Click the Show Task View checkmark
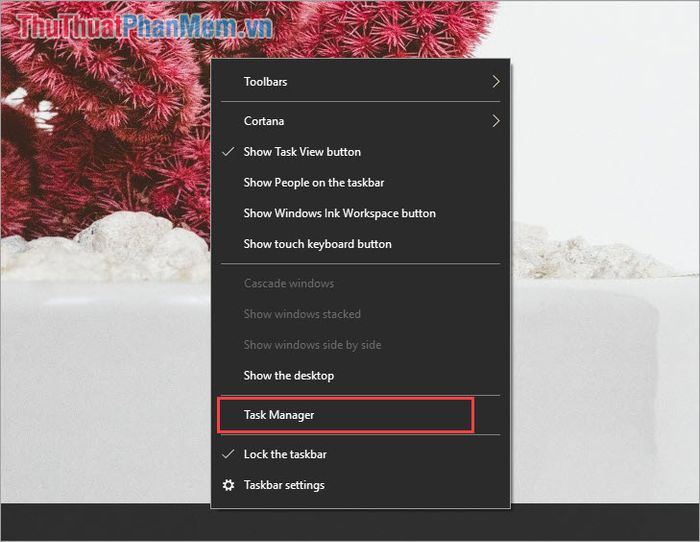 pos(228,152)
